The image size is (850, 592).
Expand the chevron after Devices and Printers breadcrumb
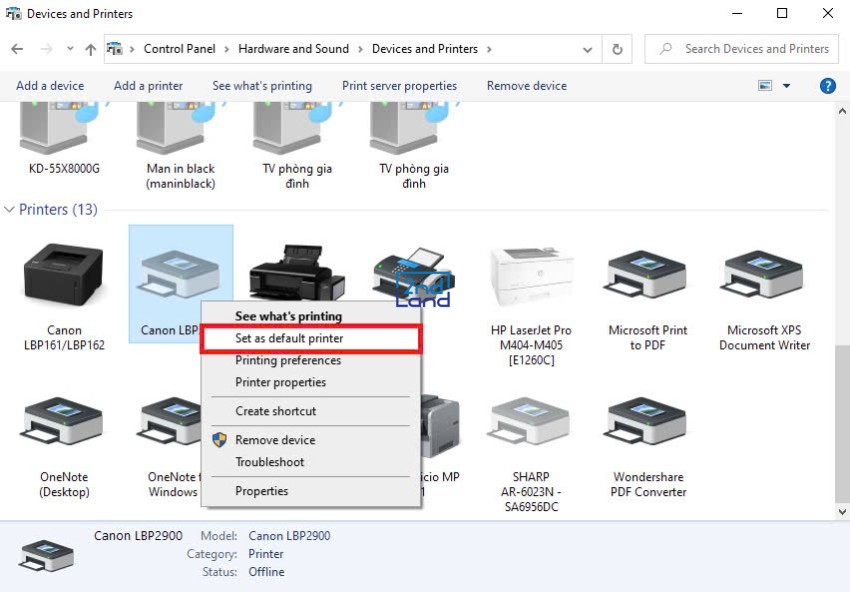[x=489, y=49]
